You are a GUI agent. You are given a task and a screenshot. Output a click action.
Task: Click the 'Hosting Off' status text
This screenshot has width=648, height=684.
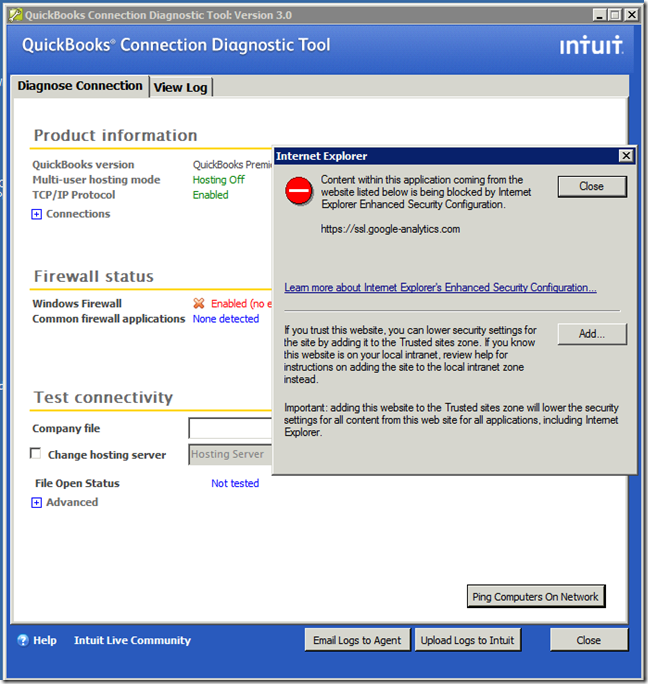(219, 180)
